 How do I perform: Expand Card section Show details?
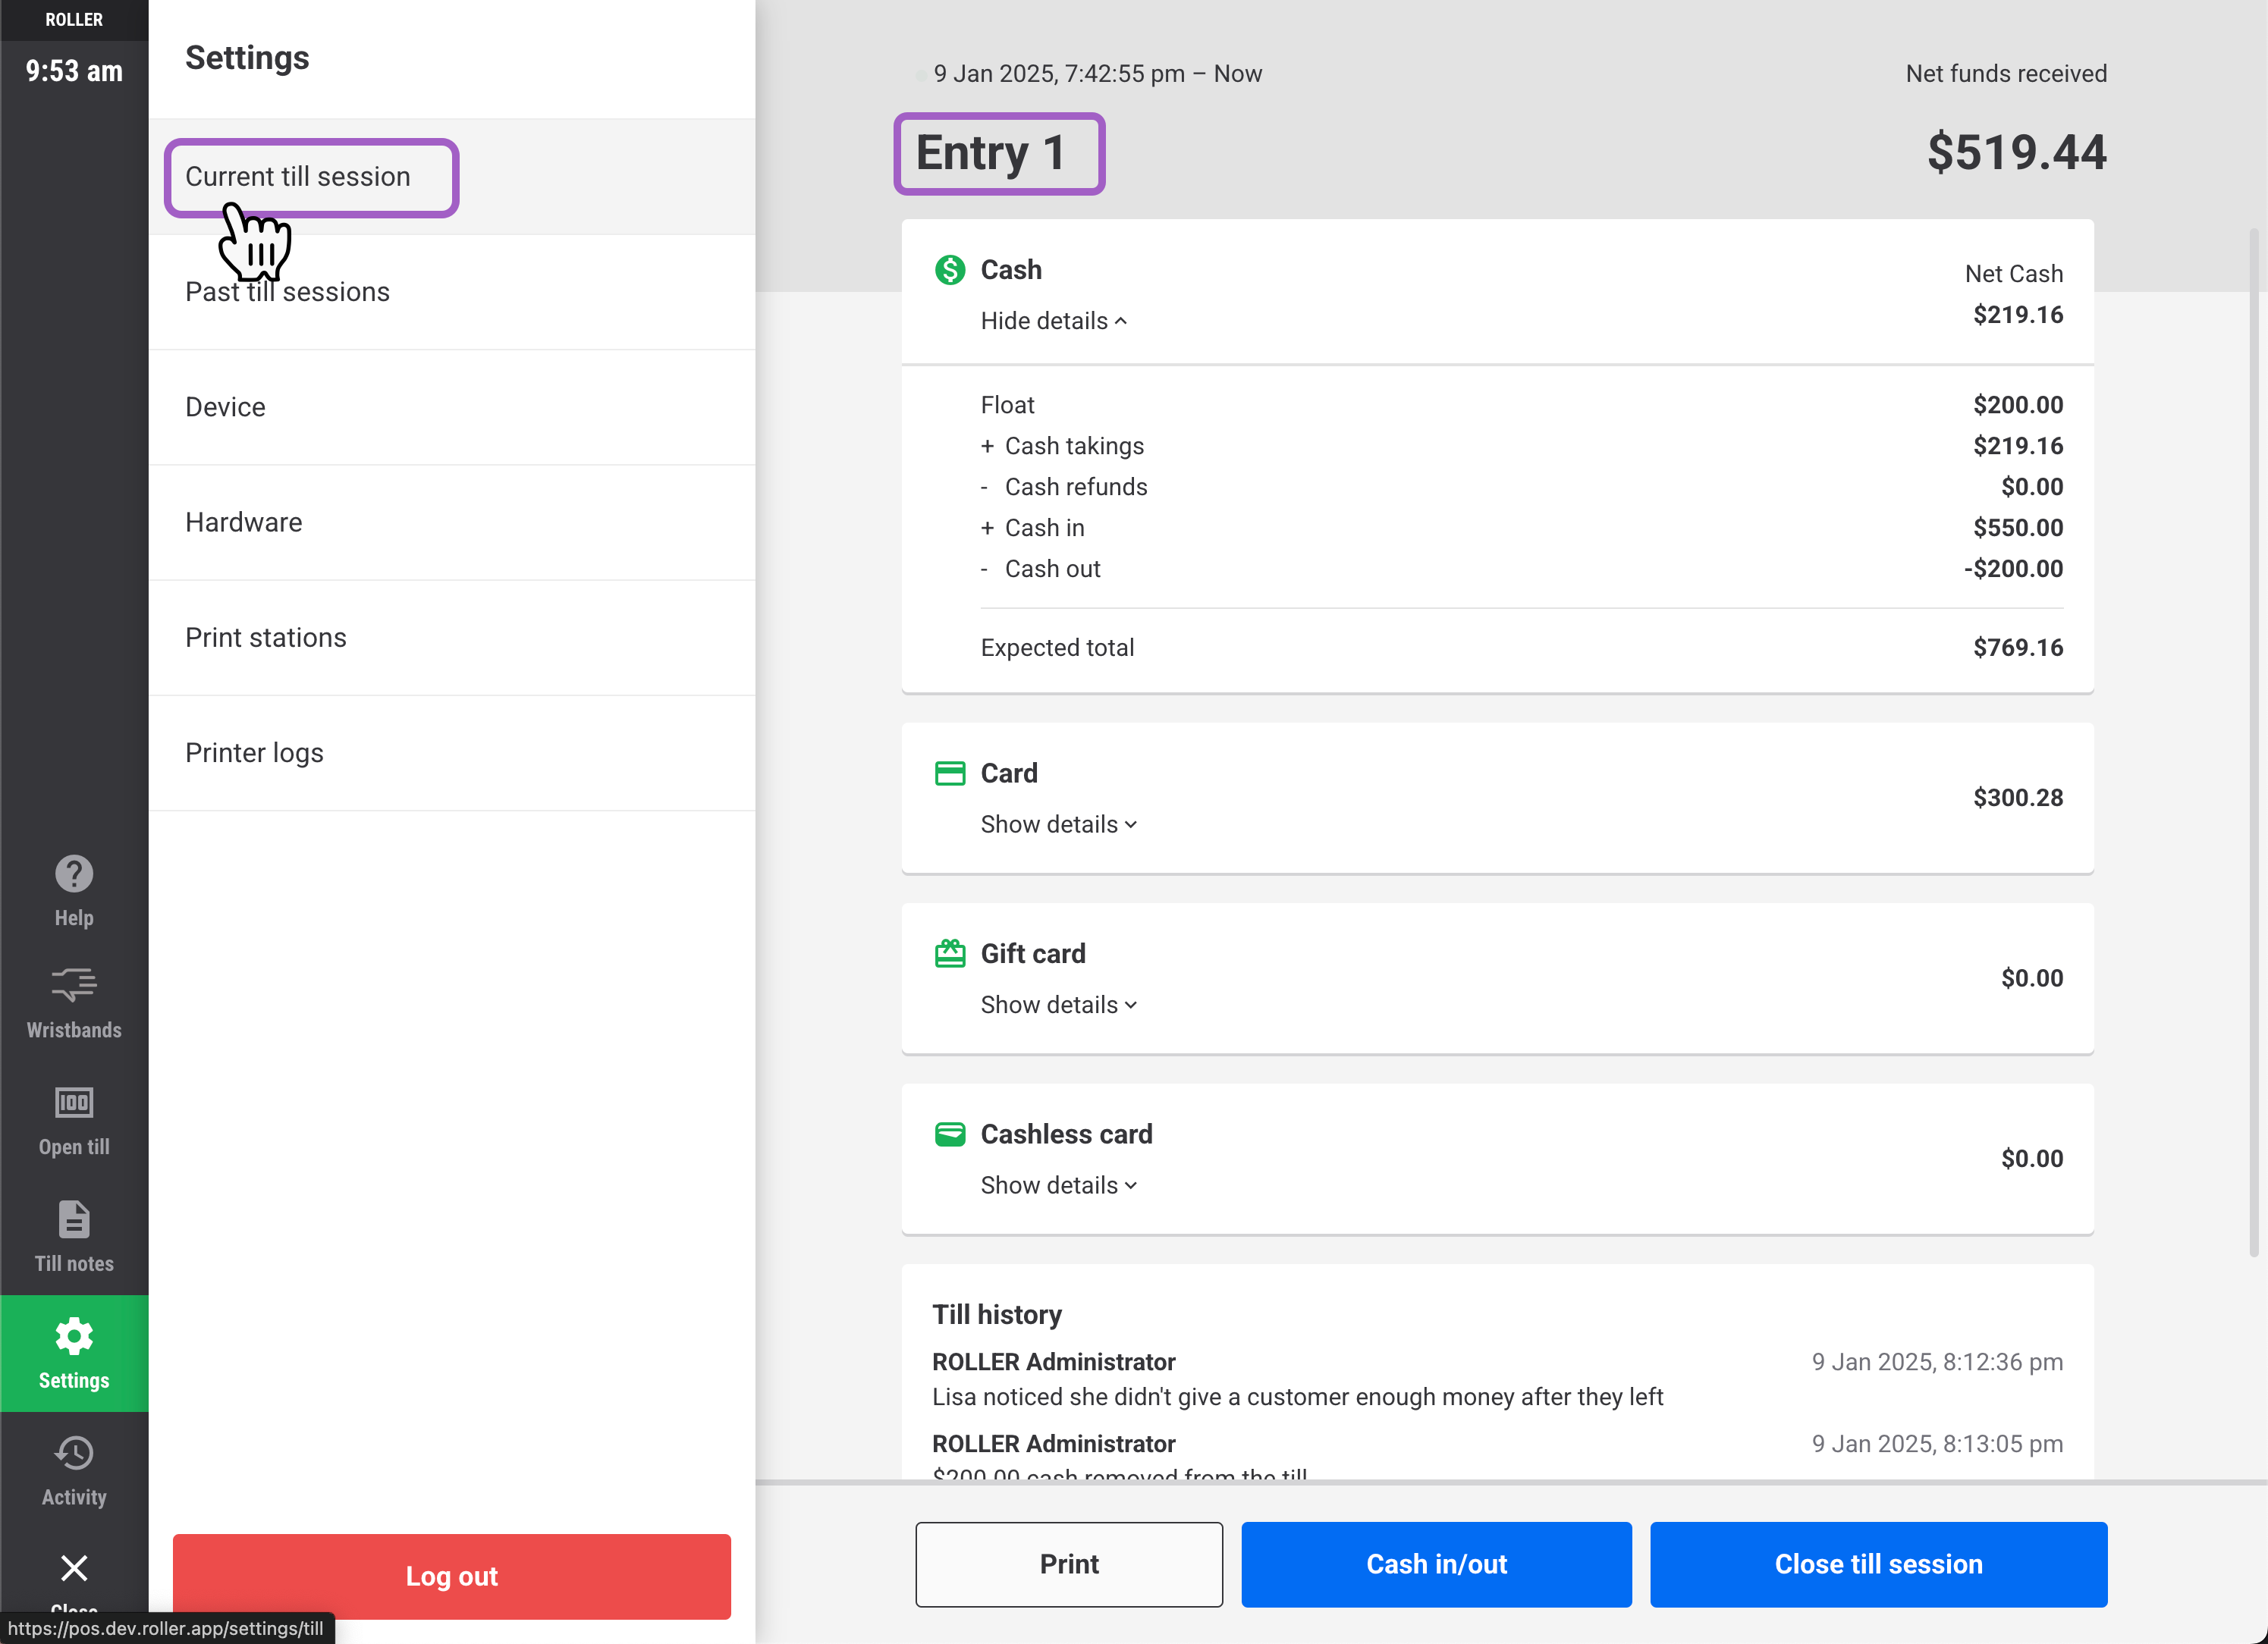coord(1058,824)
